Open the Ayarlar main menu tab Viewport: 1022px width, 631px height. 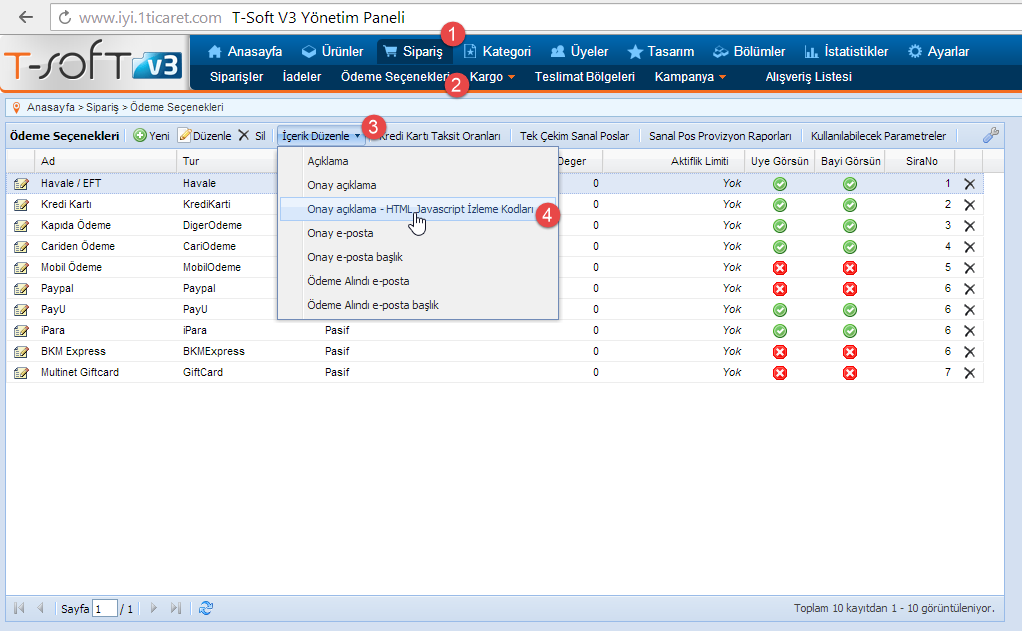coord(939,51)
